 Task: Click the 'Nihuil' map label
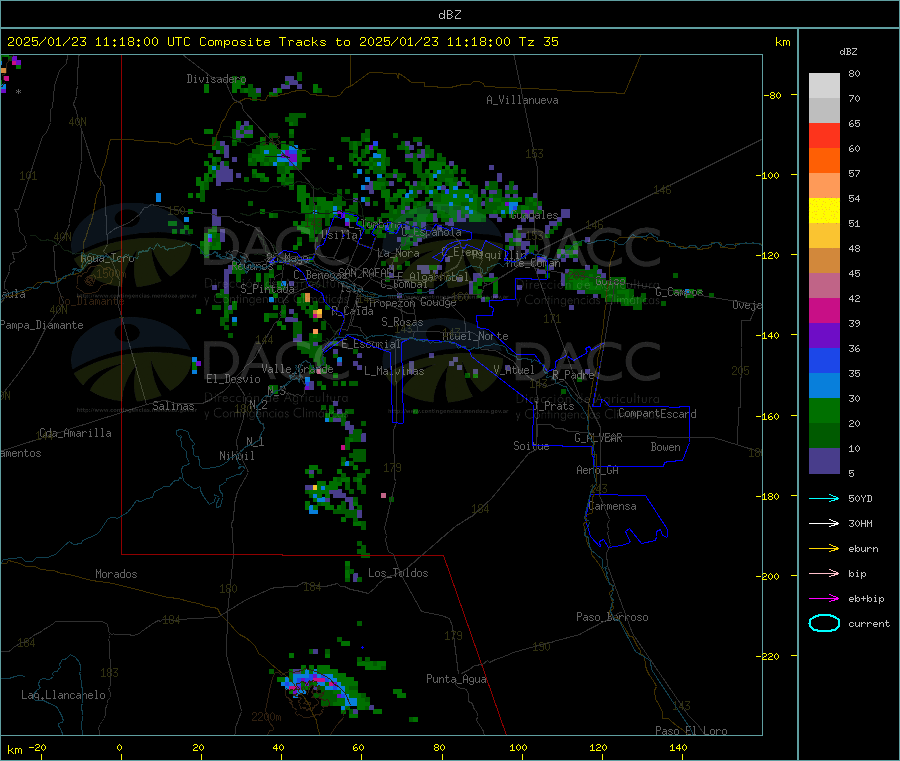(236, 456)
